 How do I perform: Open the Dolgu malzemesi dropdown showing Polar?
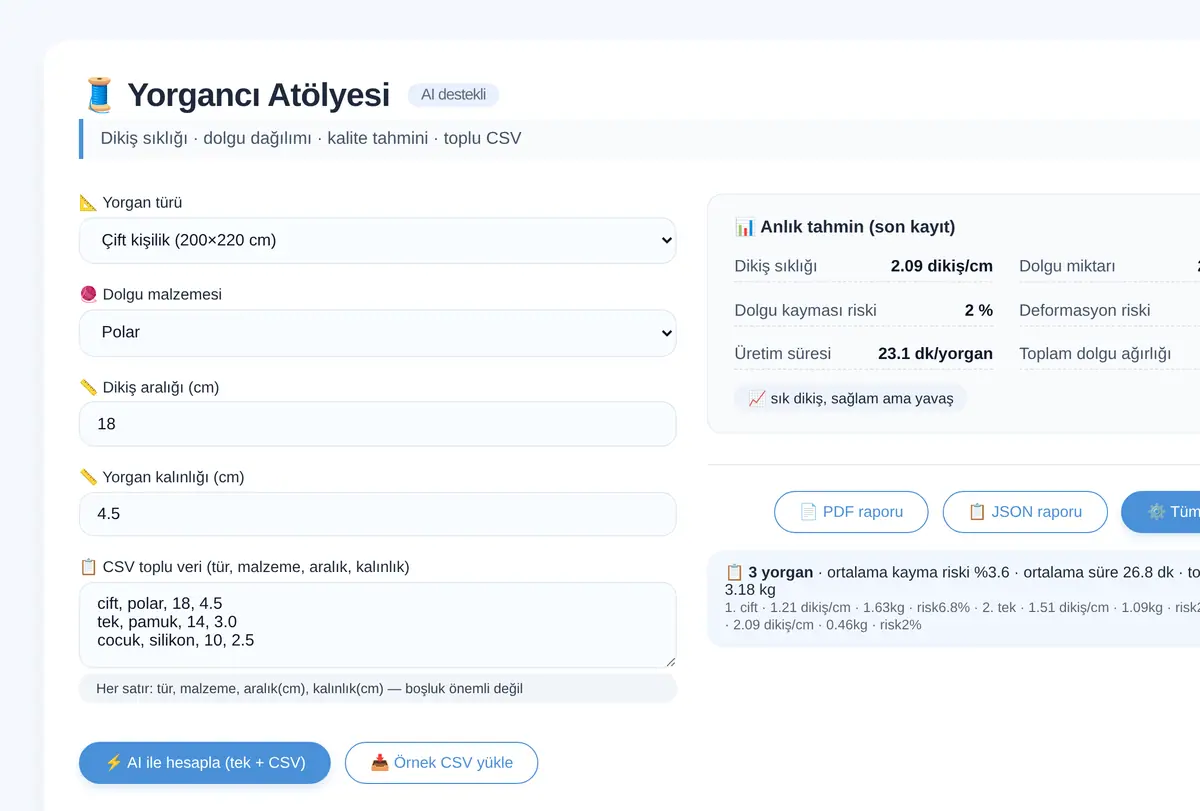point(378,332)
